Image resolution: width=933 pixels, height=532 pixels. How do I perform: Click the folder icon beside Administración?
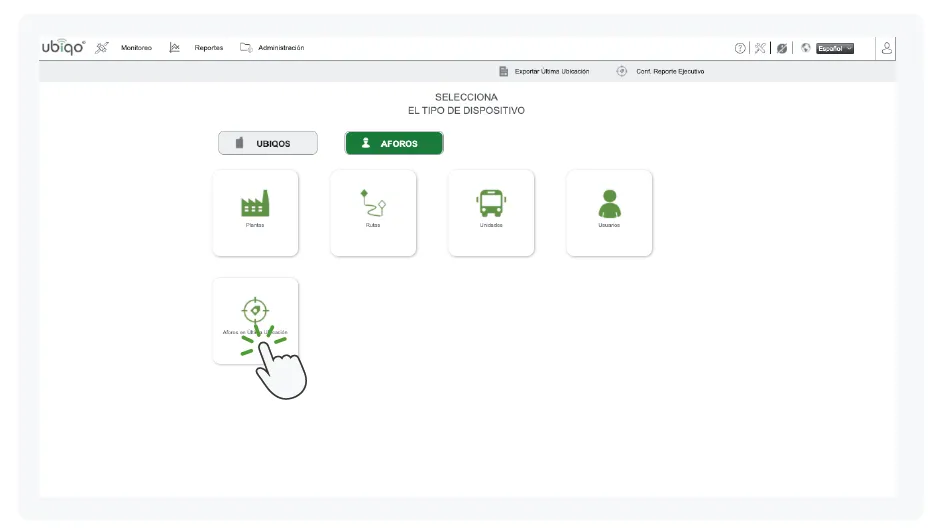click(246, 47)
